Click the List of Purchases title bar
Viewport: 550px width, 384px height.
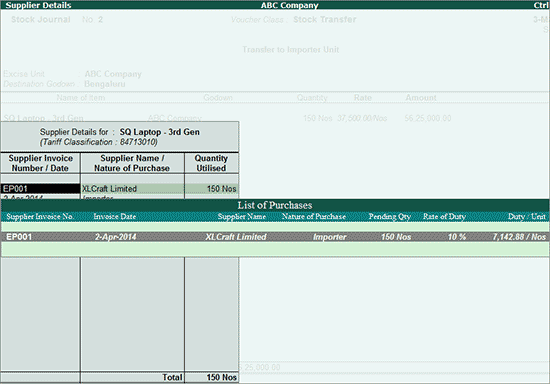click(275, 205)
